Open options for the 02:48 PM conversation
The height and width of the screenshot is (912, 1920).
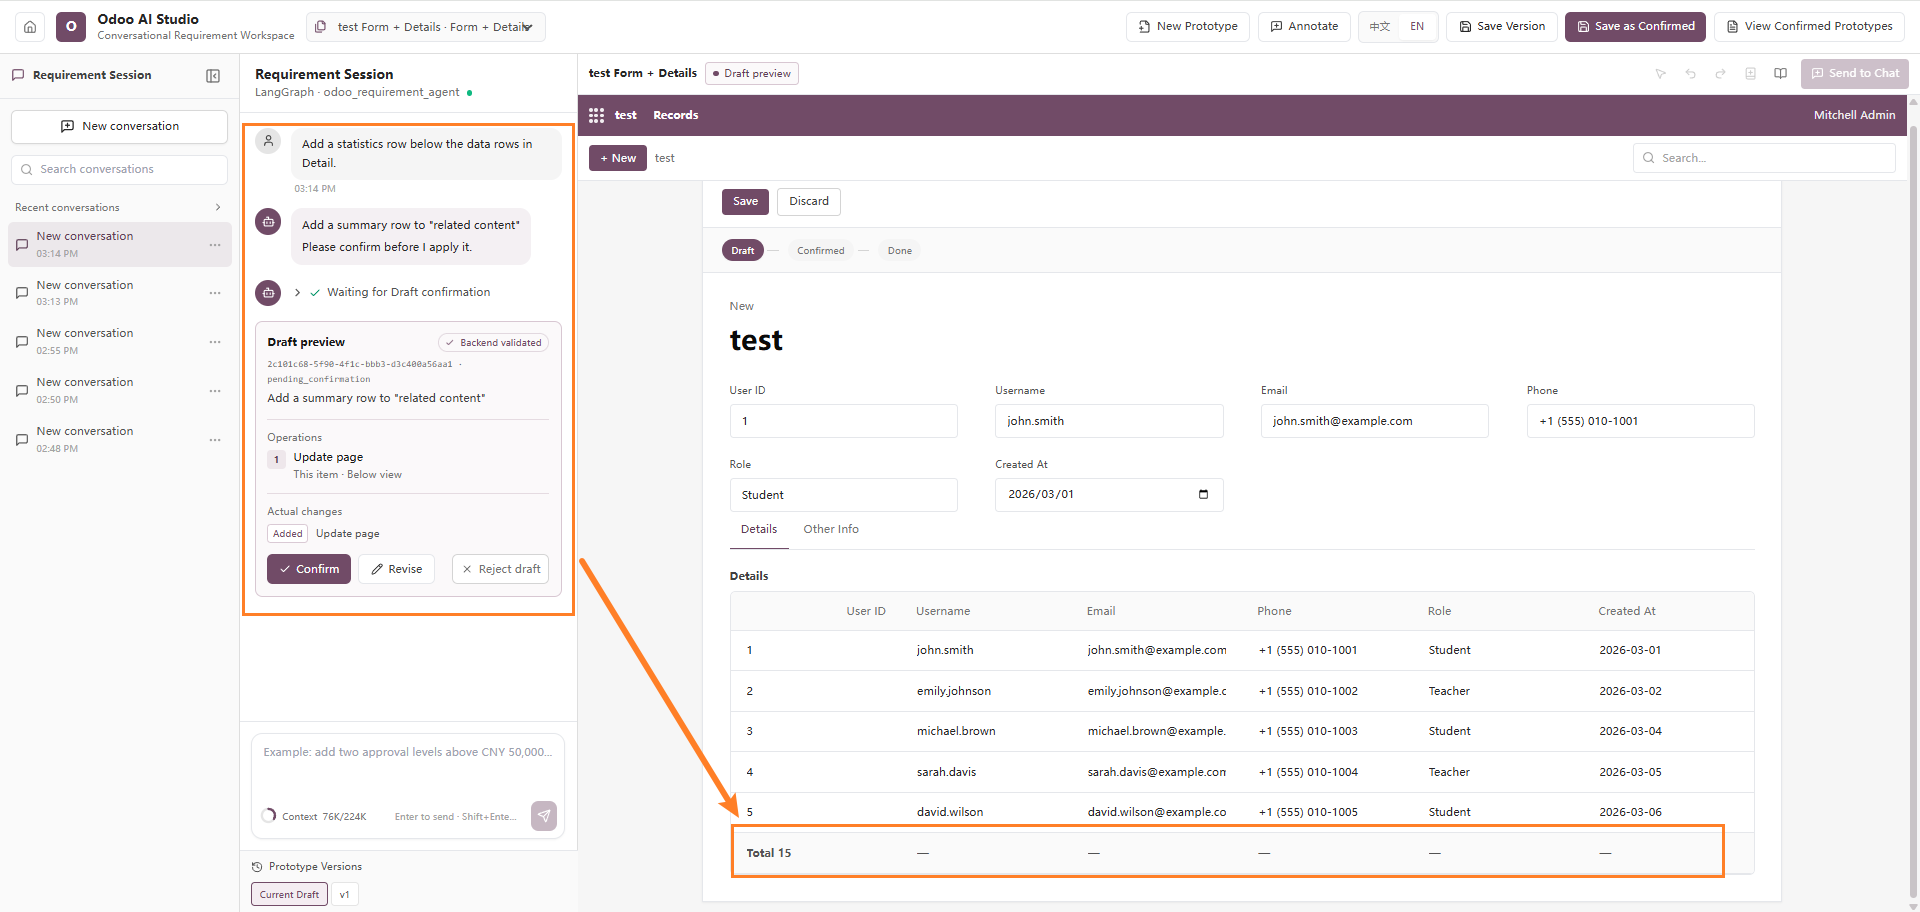[215, 440]
